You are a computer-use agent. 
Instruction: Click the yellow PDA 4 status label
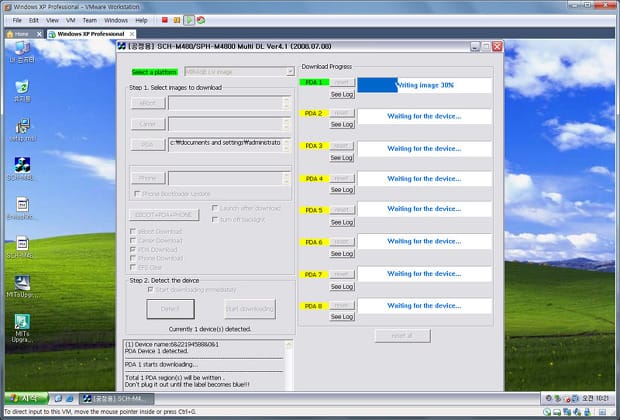[x=314, y=179]
